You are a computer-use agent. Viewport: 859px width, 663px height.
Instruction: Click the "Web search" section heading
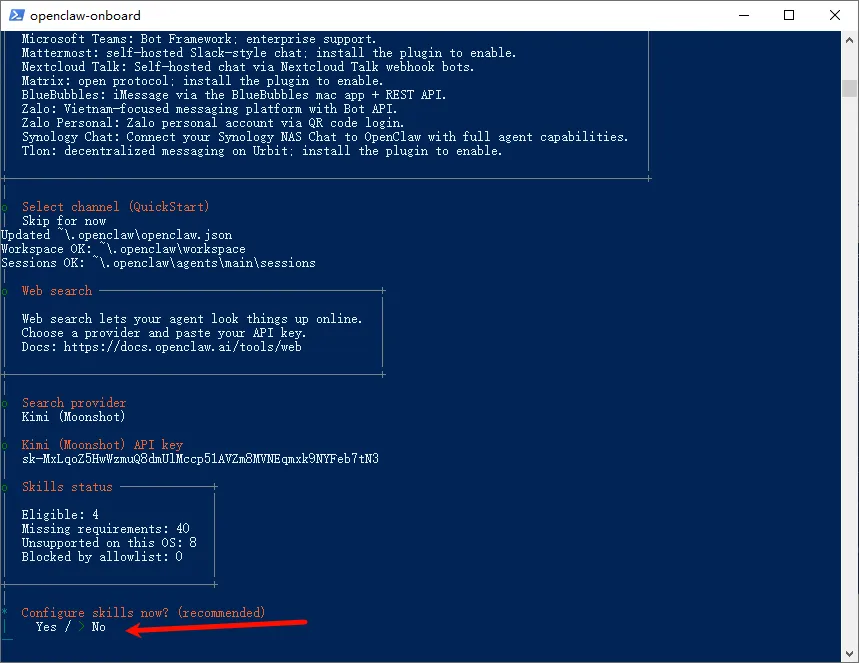[57, 291]
